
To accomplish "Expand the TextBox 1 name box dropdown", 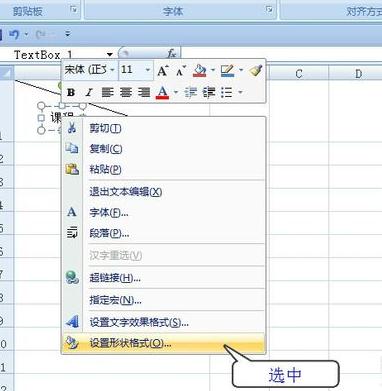I will (110, 54).
